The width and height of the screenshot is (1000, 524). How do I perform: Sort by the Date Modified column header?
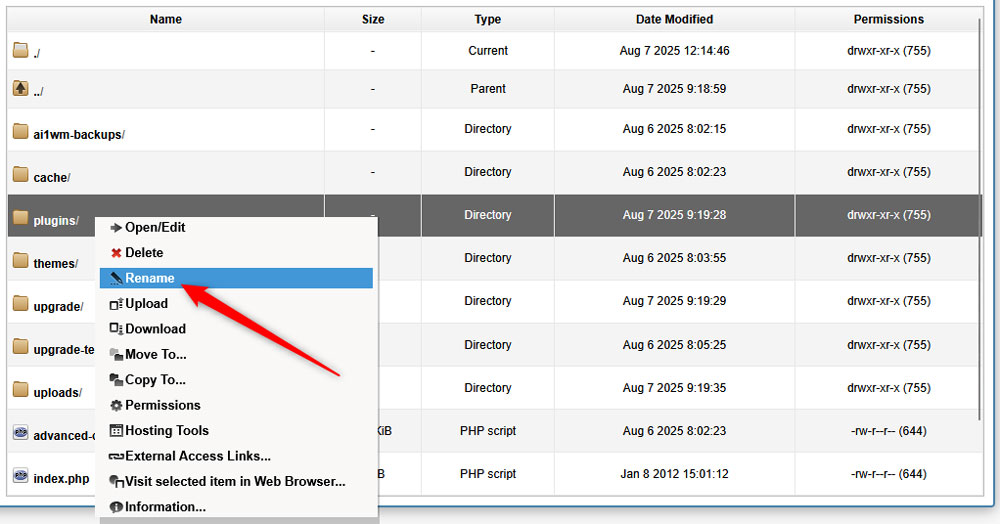[x=674, y=19]
